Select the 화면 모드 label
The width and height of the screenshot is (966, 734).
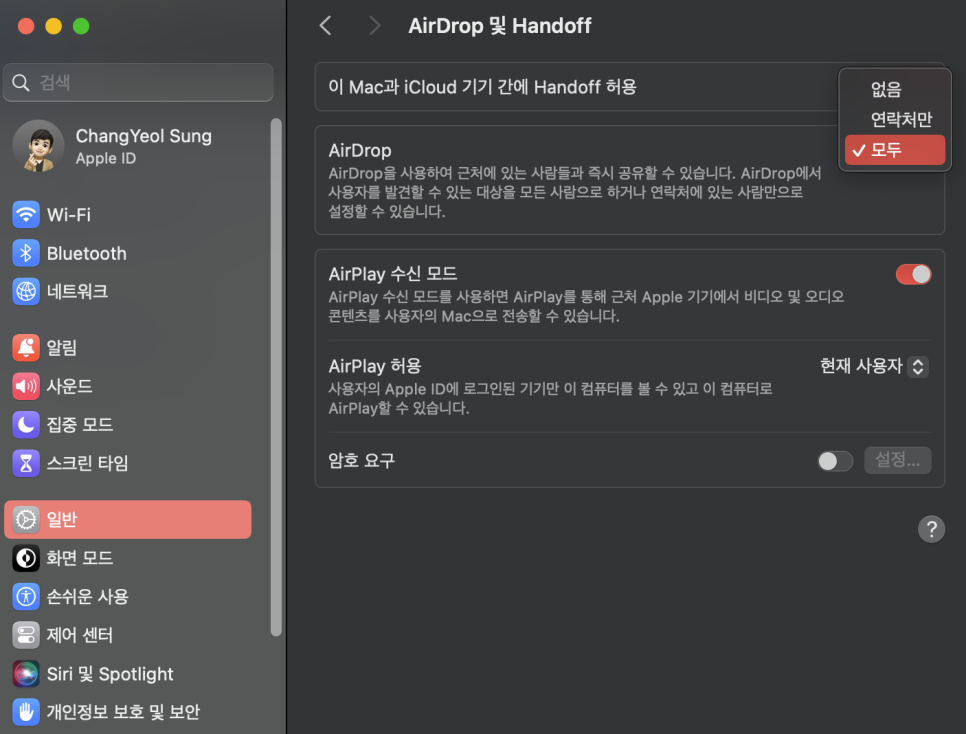point(80,558)
